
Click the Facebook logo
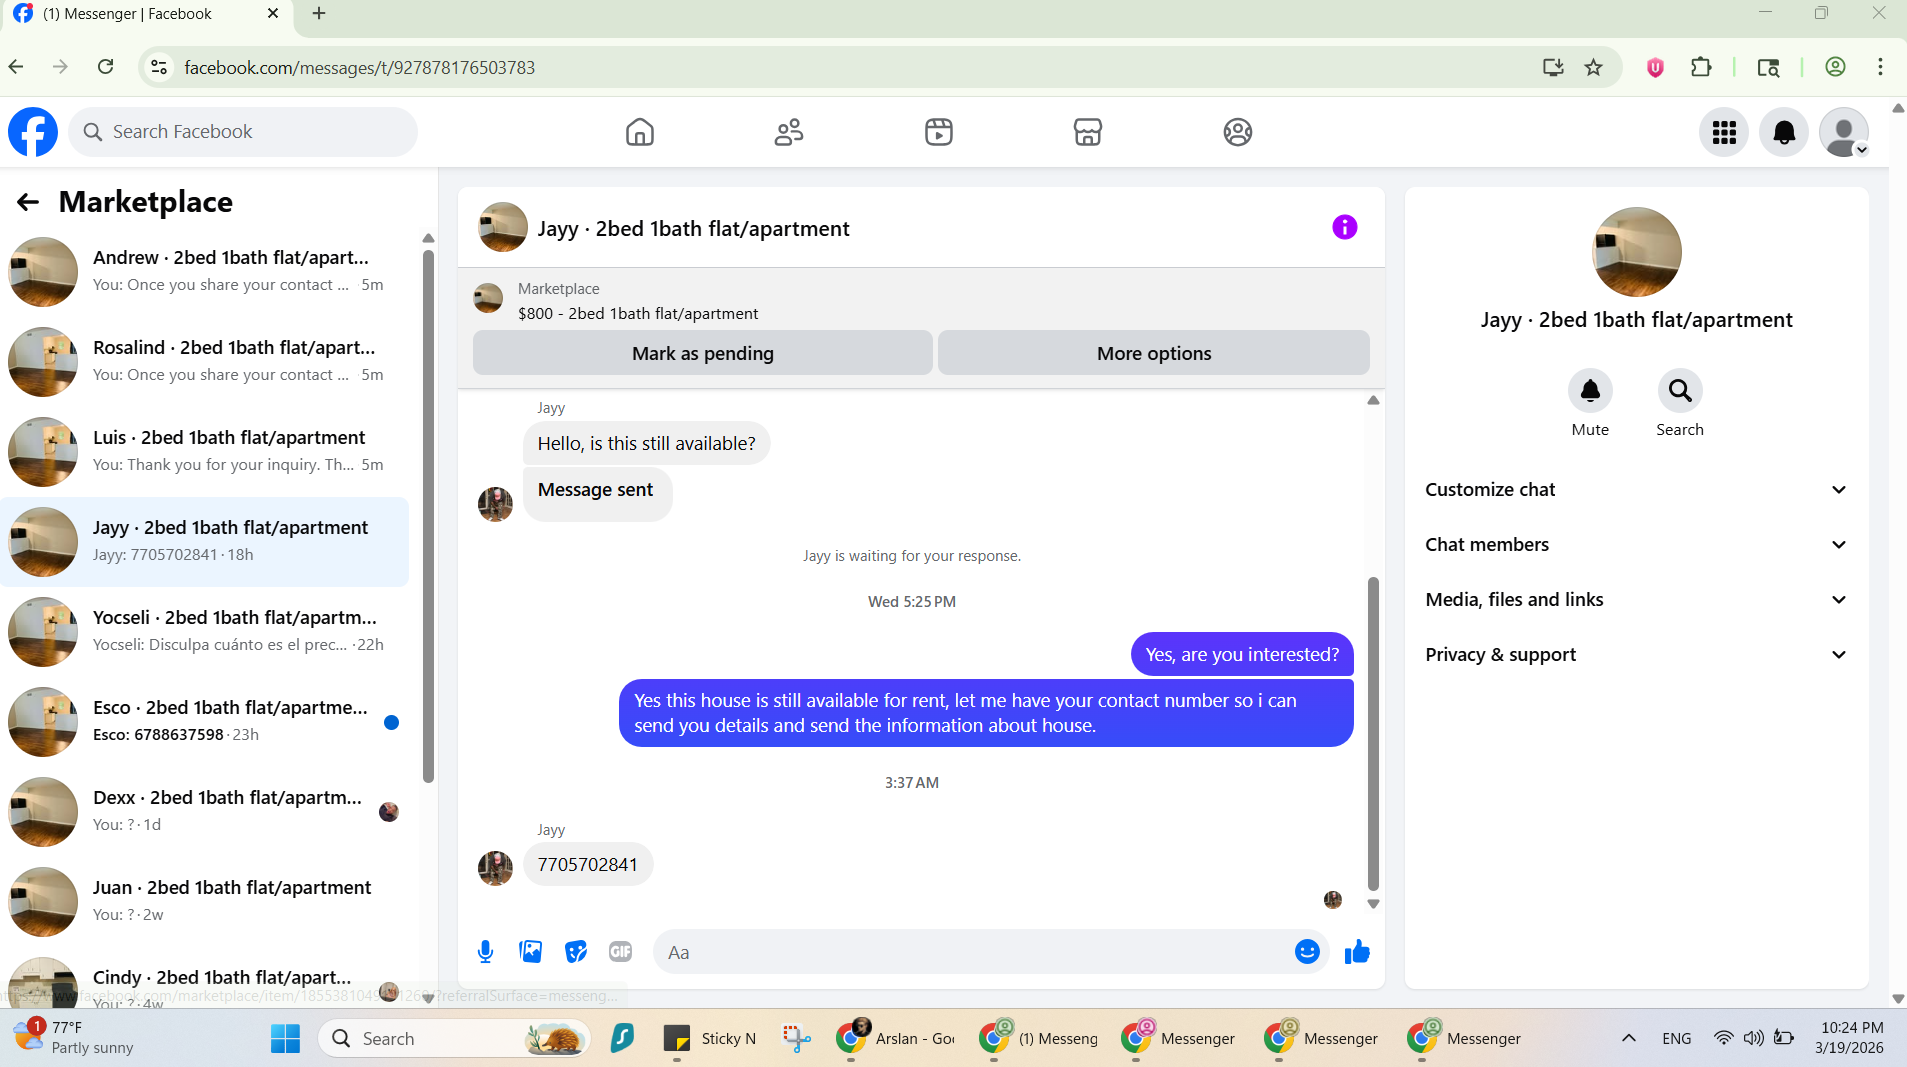point(33,132)
